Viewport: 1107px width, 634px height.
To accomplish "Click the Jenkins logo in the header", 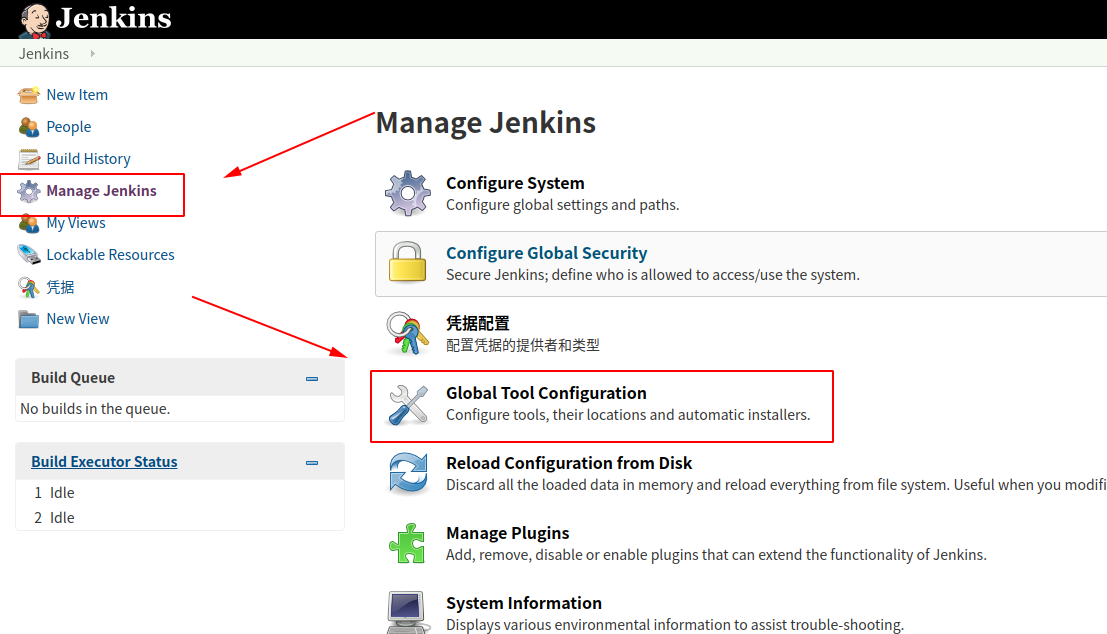I will pos(95,18).
